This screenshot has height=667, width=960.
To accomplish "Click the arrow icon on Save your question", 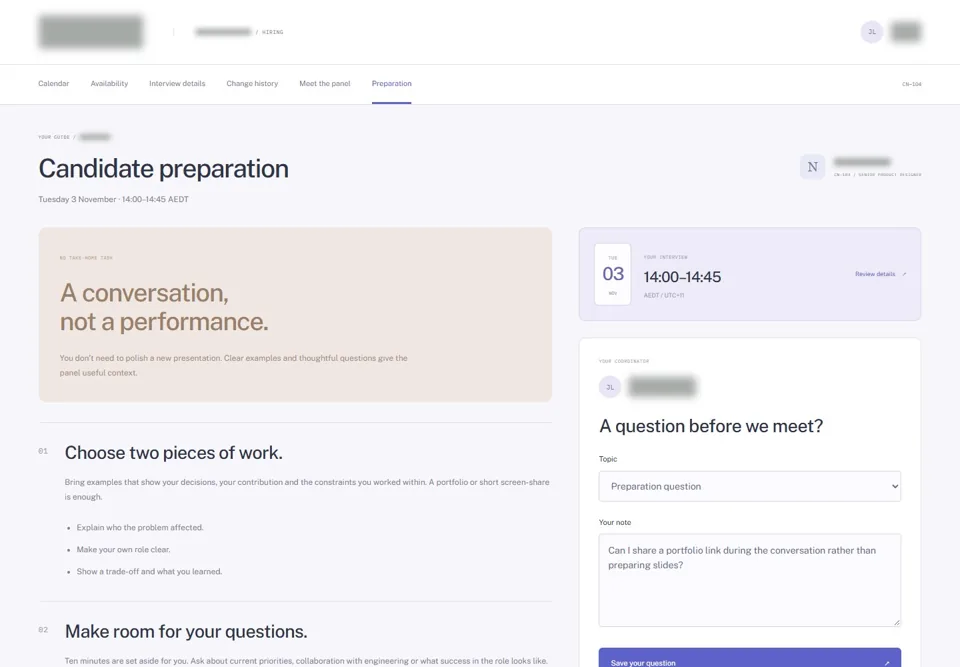I will [x=887, y=663].
